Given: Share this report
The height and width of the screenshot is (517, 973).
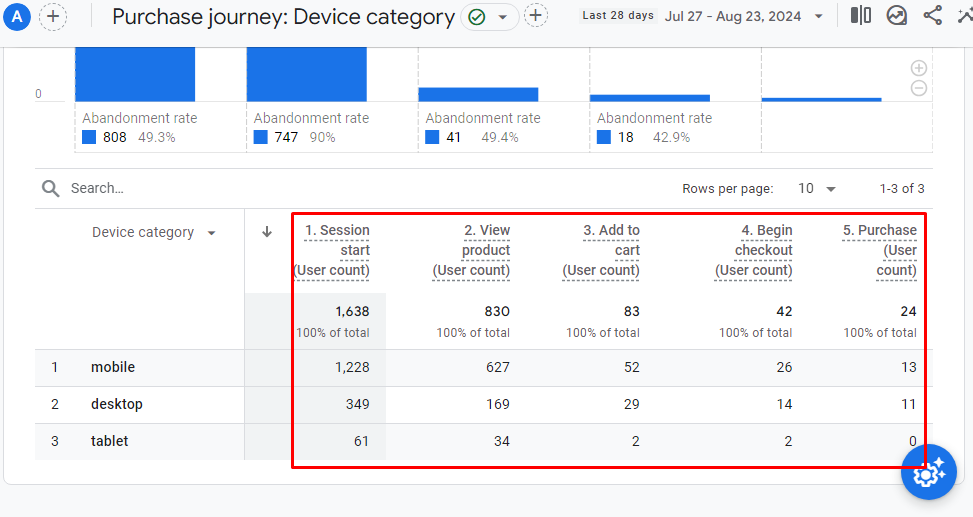Looking at the screenshot, I should pos(932,15).
